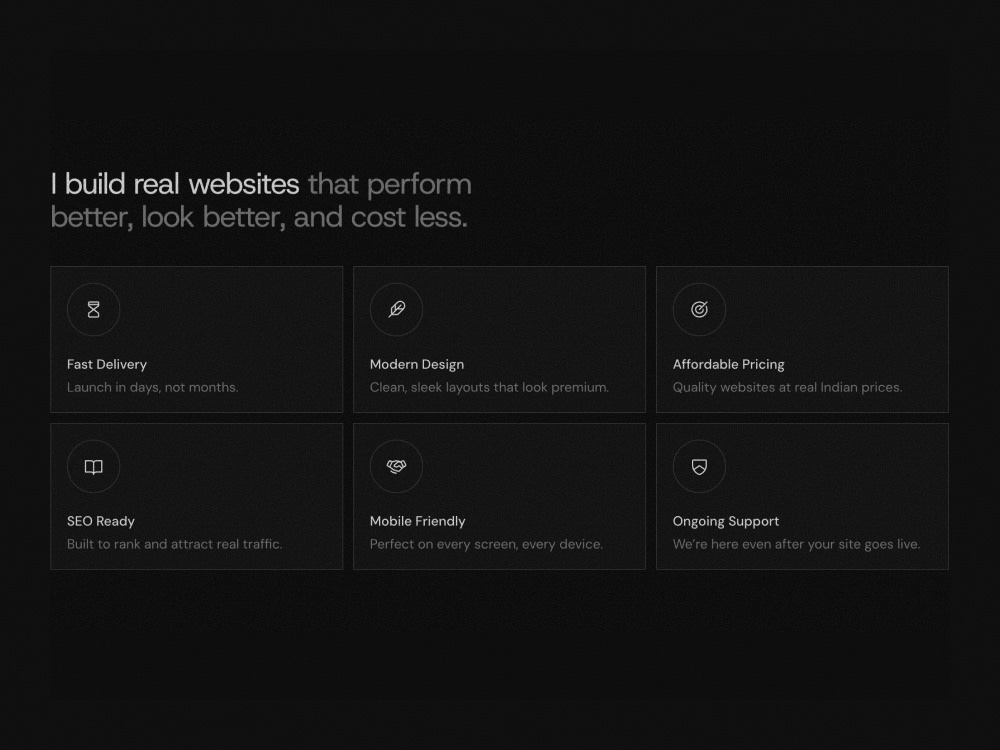Click the target icon above Affordable Pricing

coord(700,309)
